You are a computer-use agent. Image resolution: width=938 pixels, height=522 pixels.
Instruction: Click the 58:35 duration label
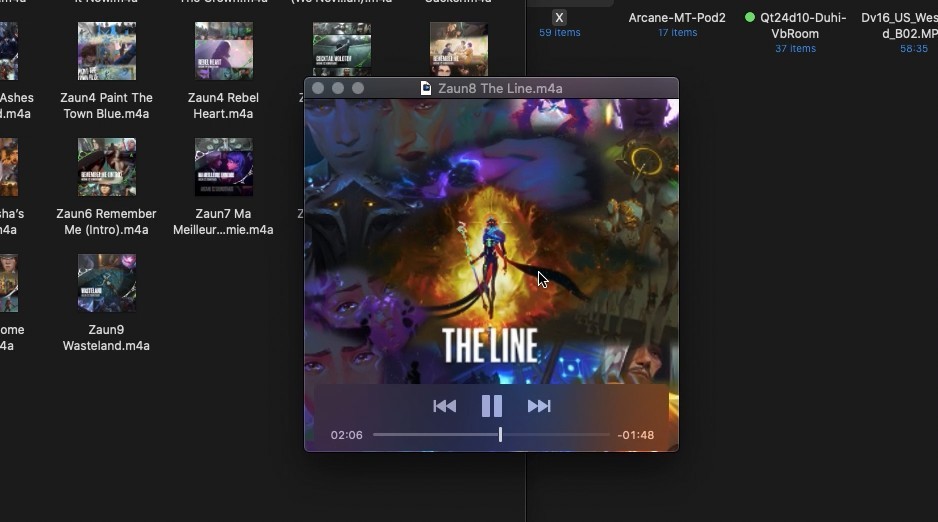913,48
